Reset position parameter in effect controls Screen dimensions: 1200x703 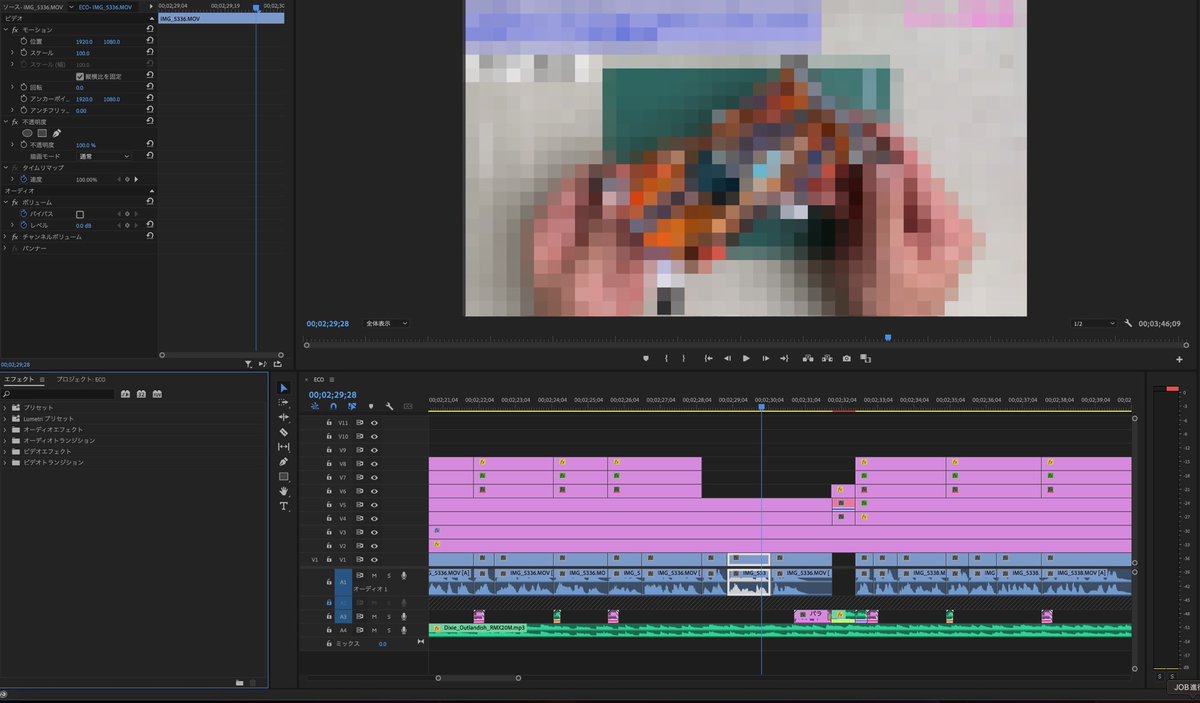(149, 41)
